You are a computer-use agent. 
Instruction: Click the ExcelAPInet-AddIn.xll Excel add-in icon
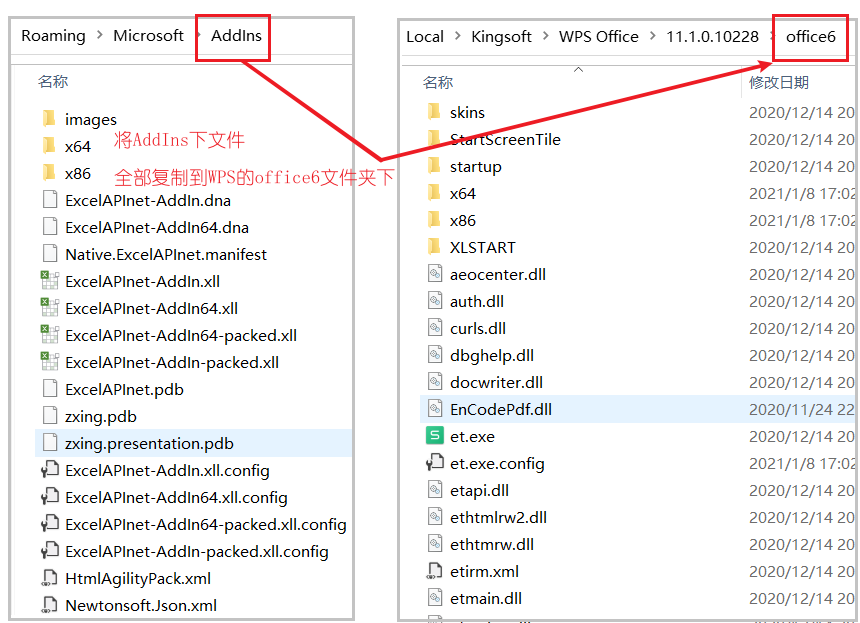(49, 281)
